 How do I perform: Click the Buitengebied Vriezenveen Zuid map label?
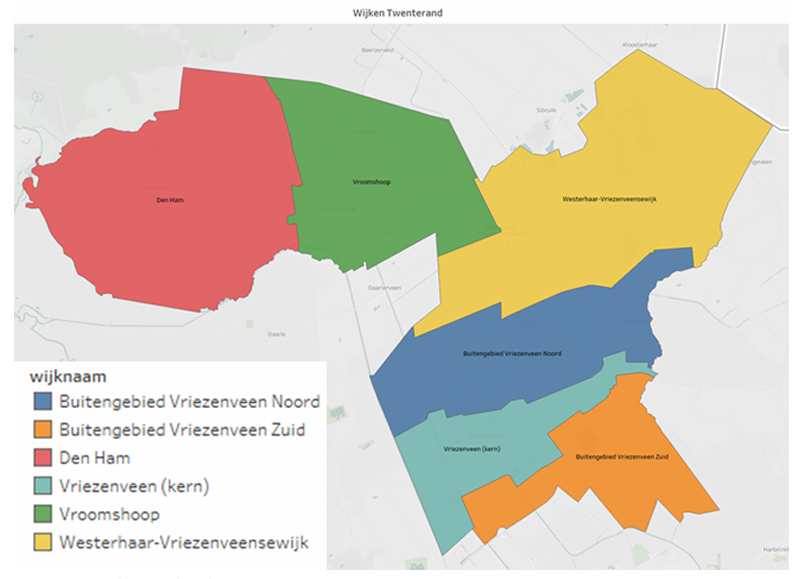point(622,457)
